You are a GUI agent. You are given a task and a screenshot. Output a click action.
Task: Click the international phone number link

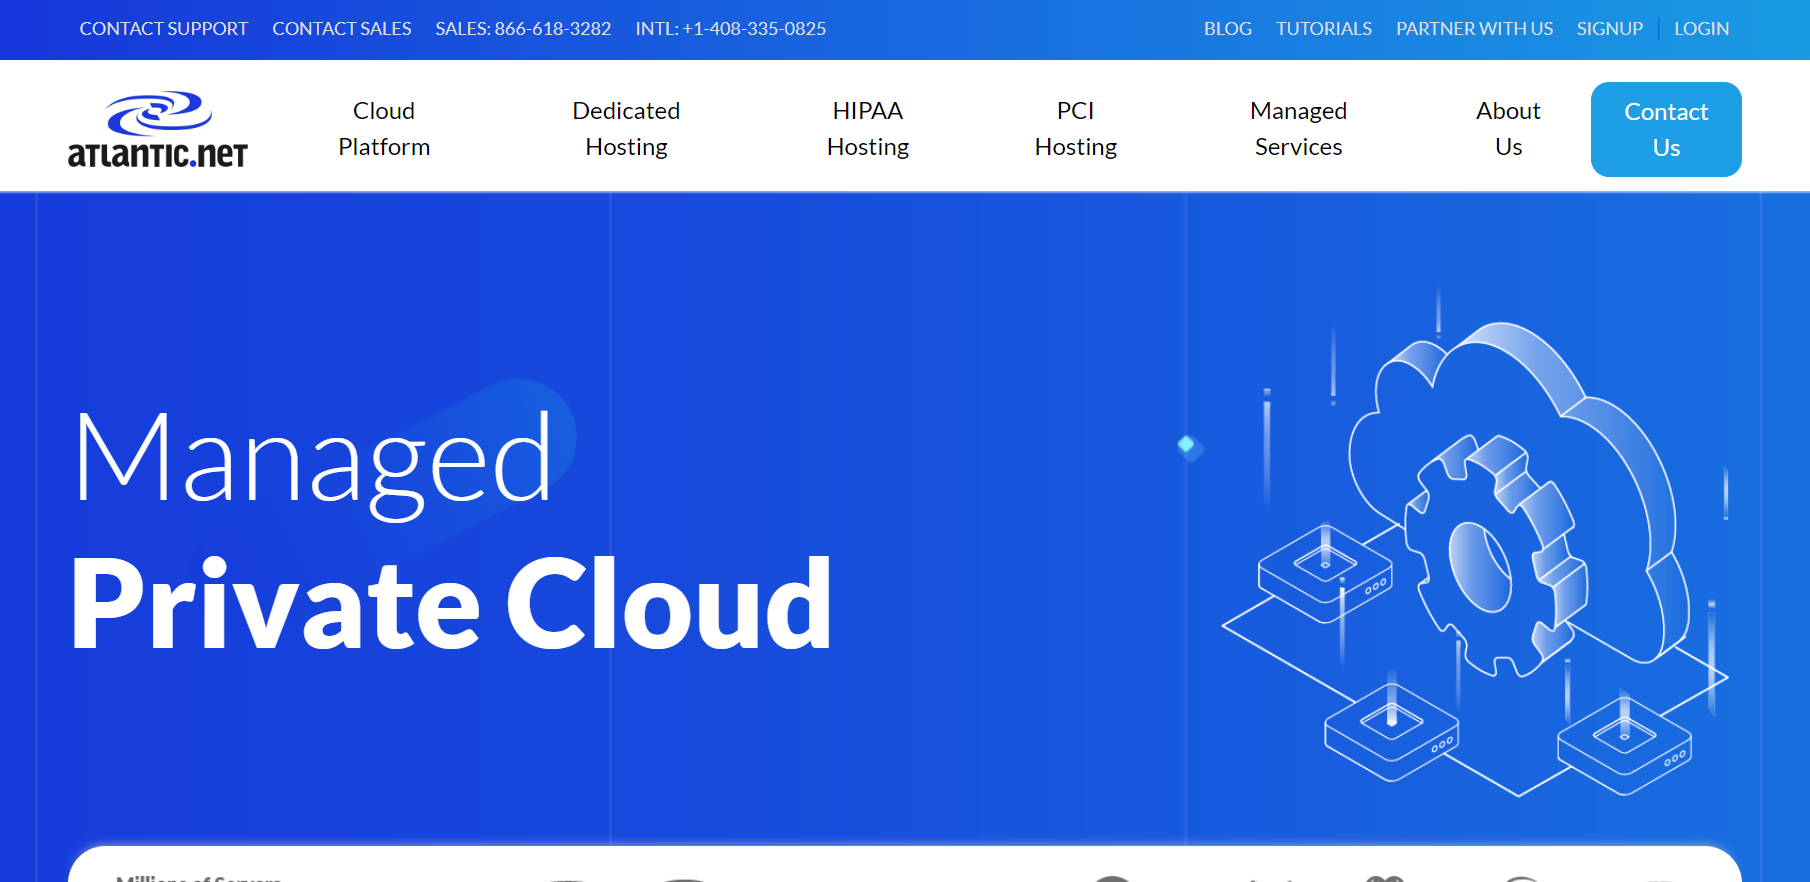click(731, 29)
